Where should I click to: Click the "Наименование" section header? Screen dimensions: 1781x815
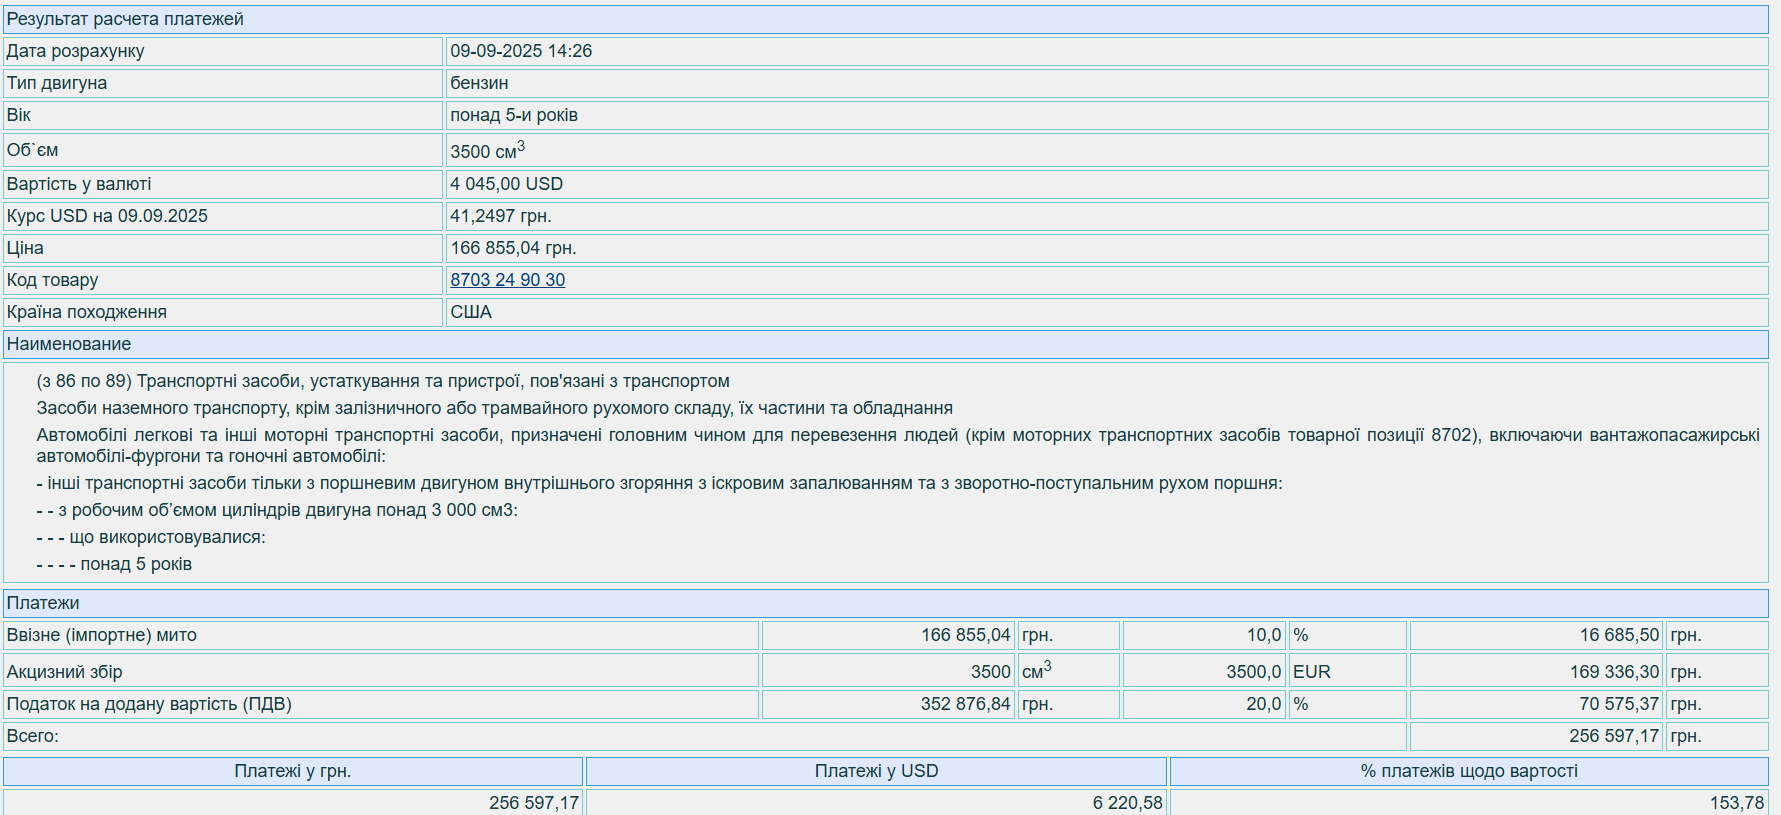[886, 344]
